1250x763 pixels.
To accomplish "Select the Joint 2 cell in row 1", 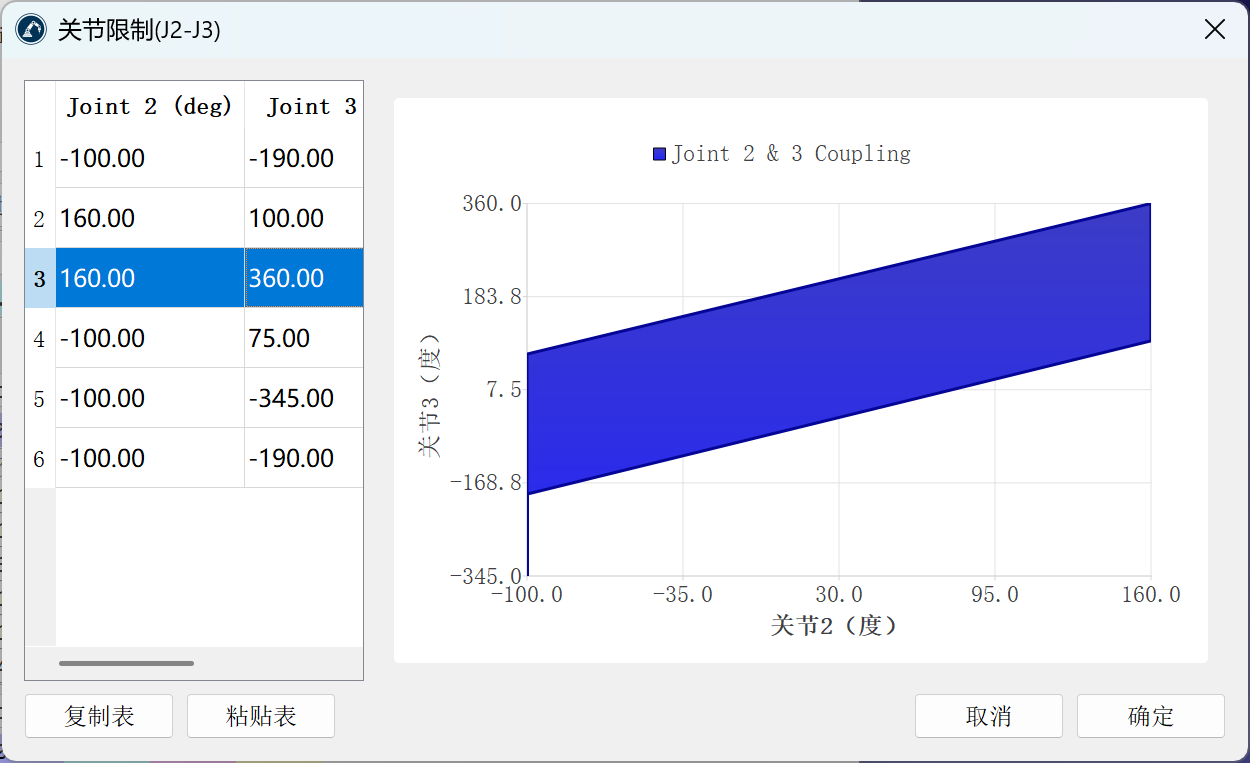I will point(150,159).
